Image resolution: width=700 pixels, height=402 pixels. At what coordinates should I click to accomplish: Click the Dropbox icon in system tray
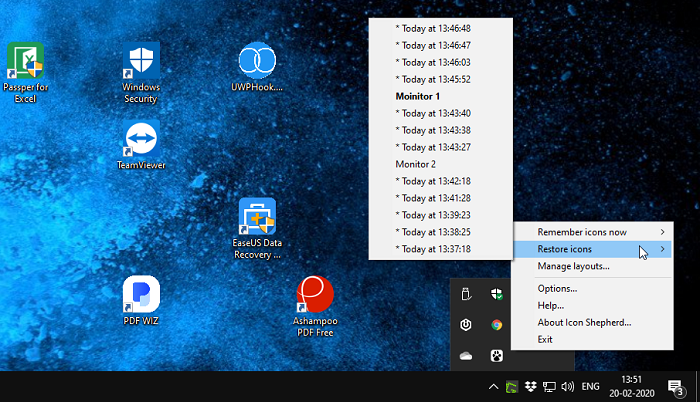click(531, 386)
